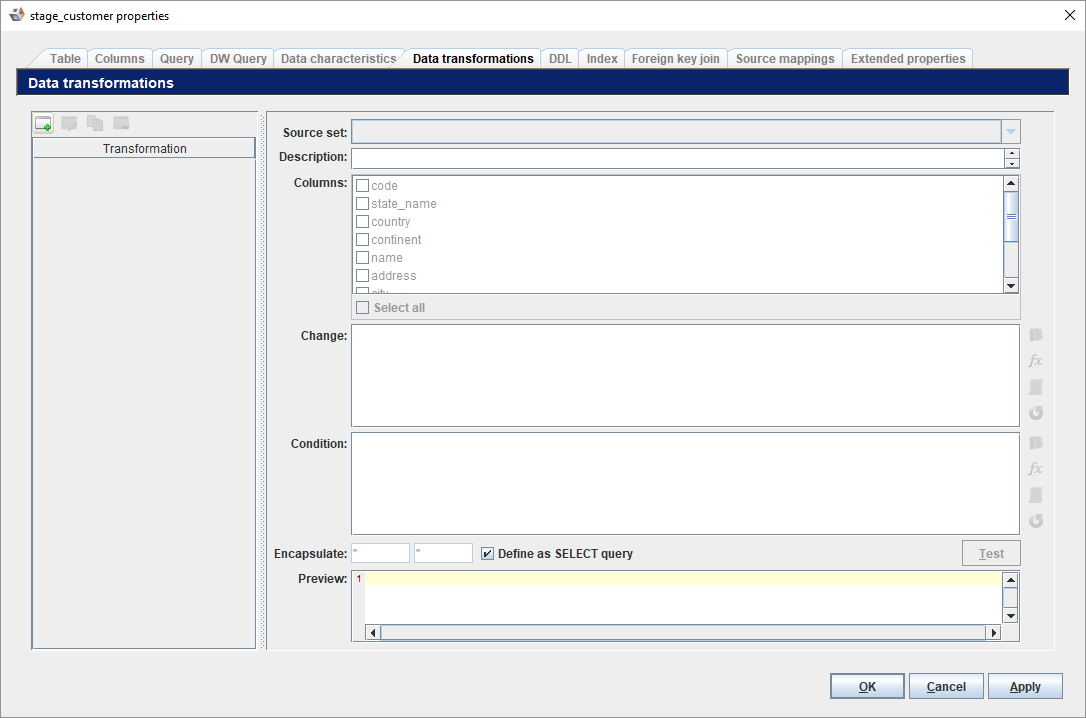This screenshot has height=718, width=1086.
Task: Click Description field up arrow
Action: coord(1012,154)
